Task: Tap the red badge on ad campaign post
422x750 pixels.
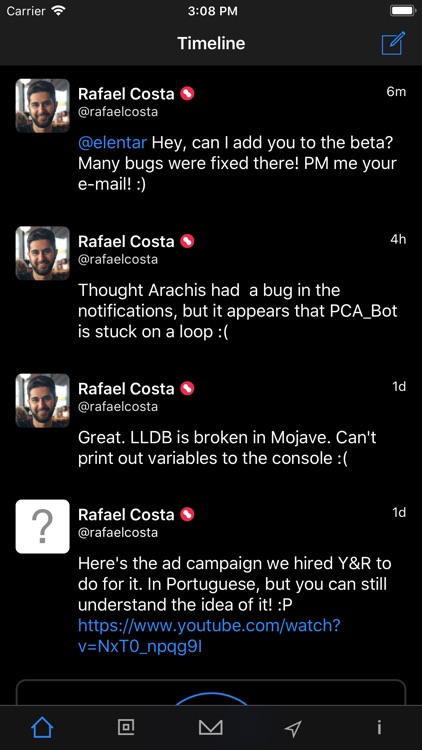Action: (x=187, y=515)
